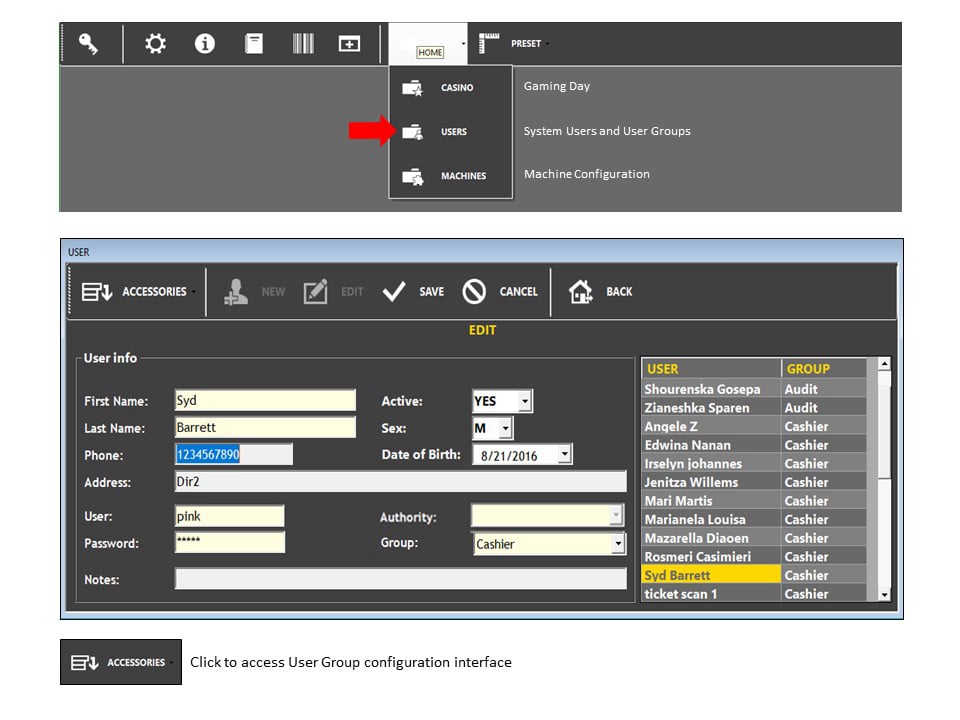Select Mazarella Diaoen row
The image size is (960, 720).
point(754,538)
